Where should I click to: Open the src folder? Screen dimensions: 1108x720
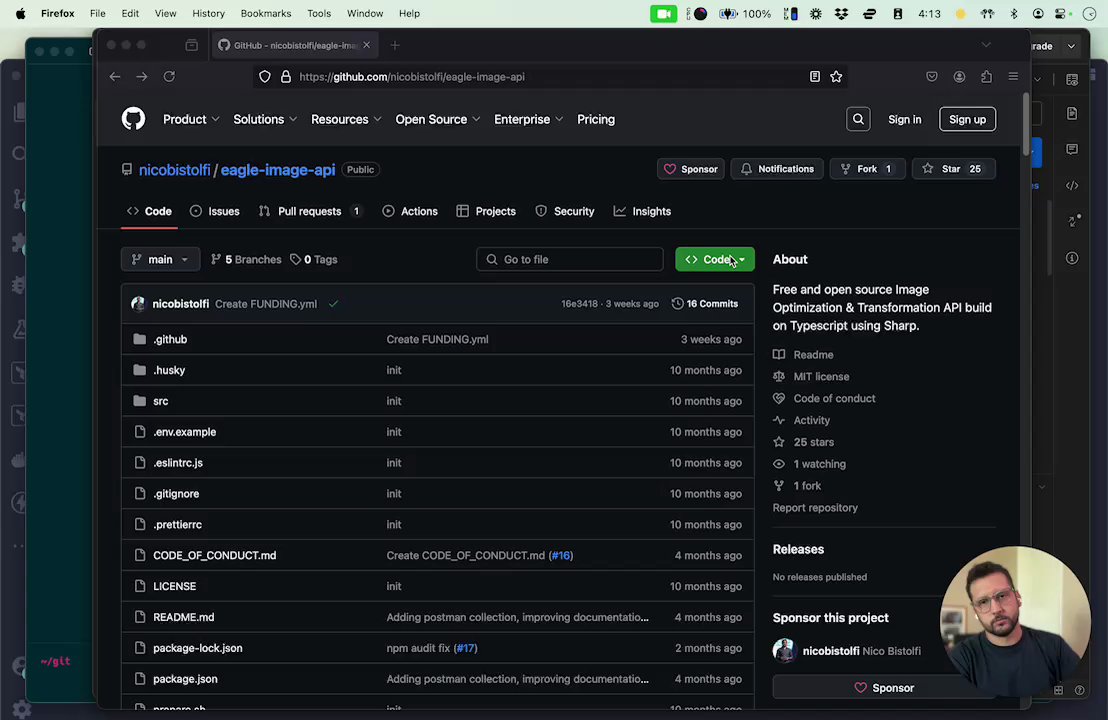tap(160, 401)
